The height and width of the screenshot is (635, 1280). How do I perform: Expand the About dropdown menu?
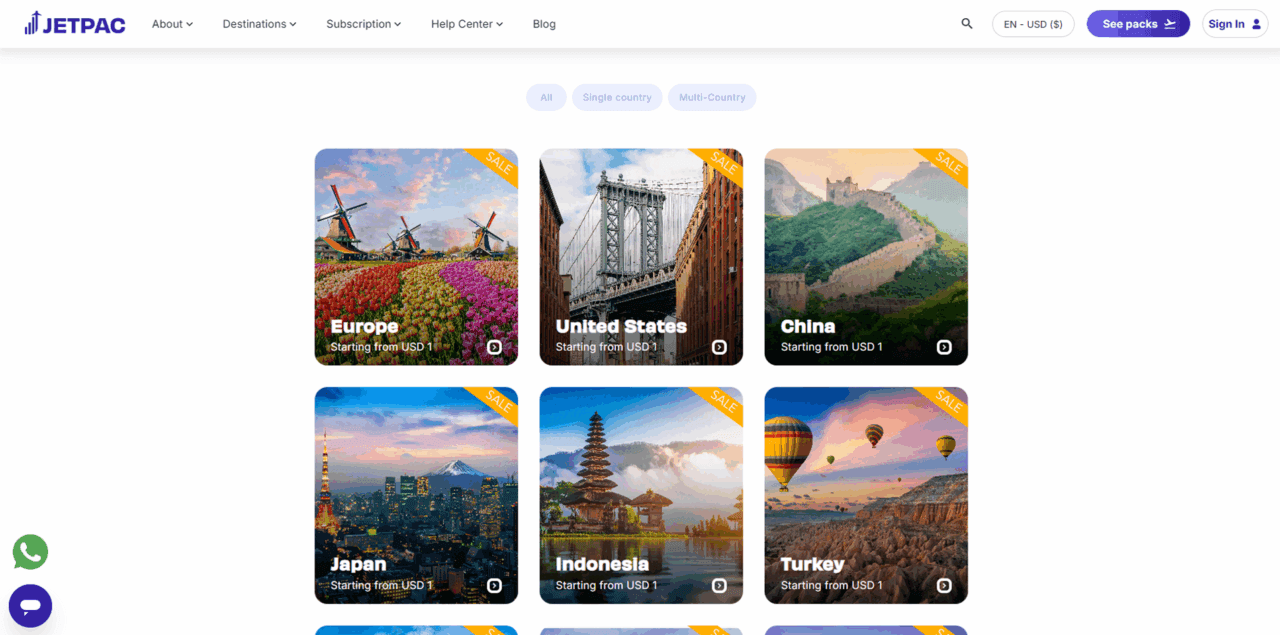pos(172,24)
